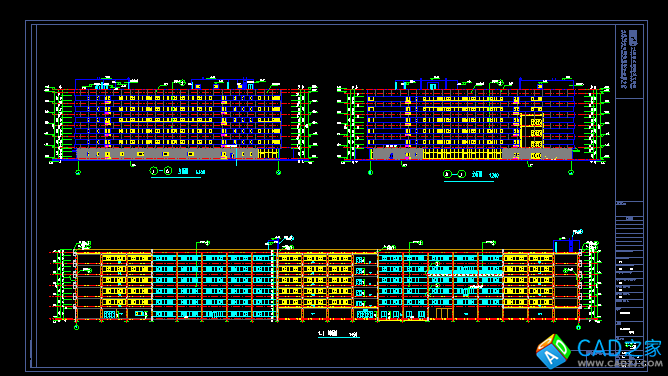Viewport: 668px width, 376px height.
Task: Click axis bubble 6 in top-left elevation title
Action: (168, 171)
